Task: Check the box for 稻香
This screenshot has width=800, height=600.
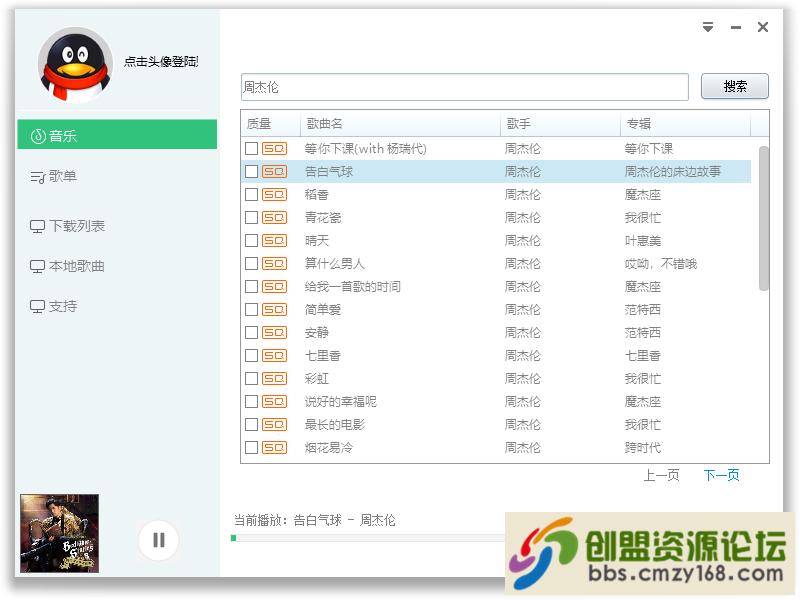Action: pyautogui.click(x=252, y=194)
